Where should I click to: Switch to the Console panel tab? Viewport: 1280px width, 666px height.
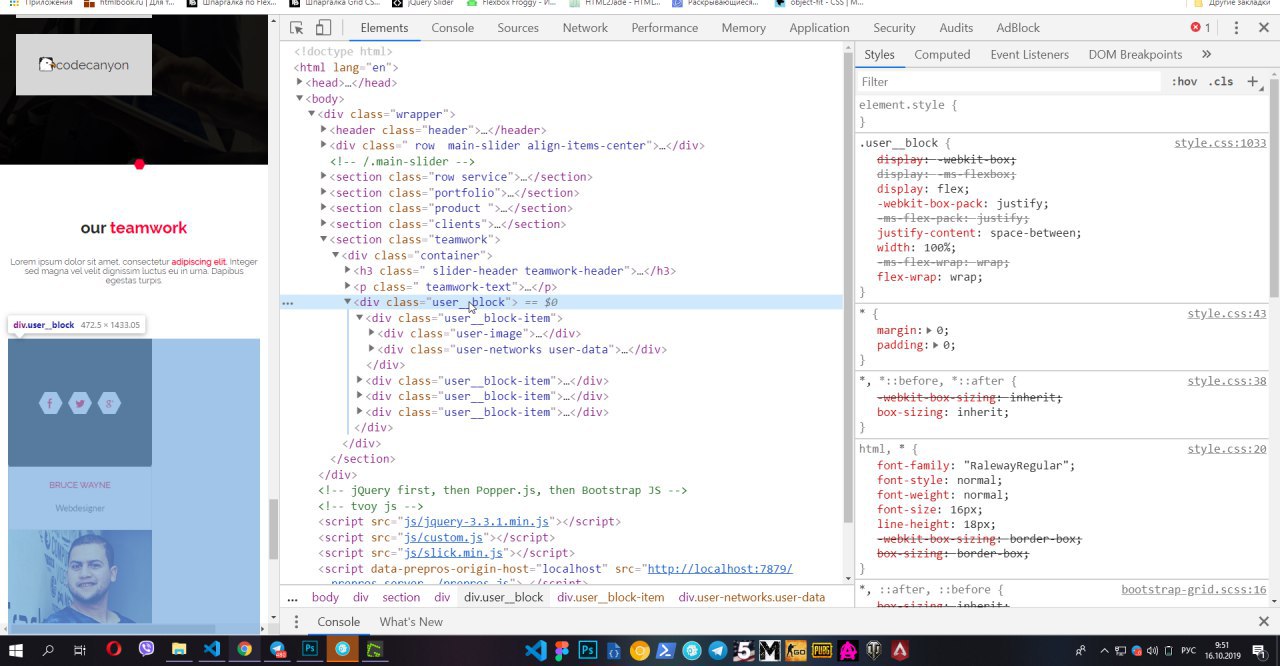pos(453,28)
